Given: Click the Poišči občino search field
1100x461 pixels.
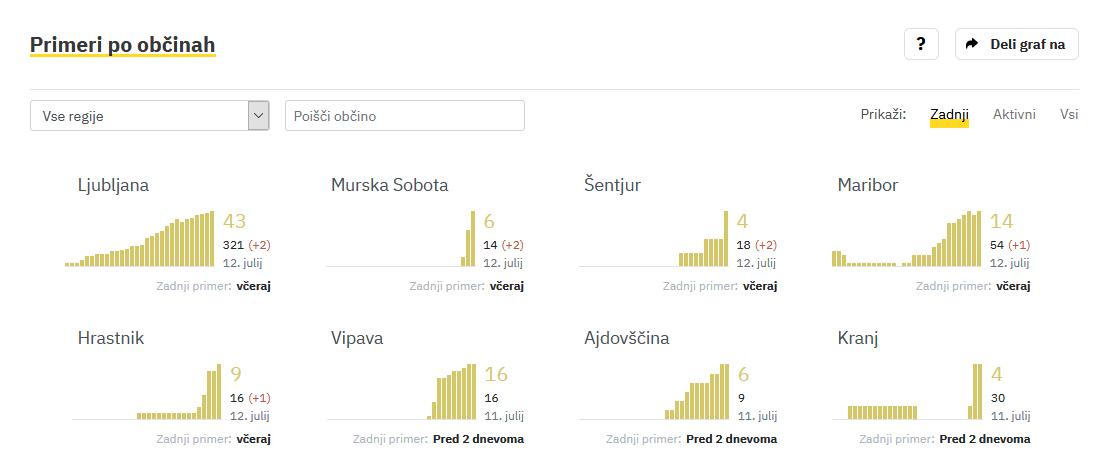Looking at the screenshot, I should (404, 116).
